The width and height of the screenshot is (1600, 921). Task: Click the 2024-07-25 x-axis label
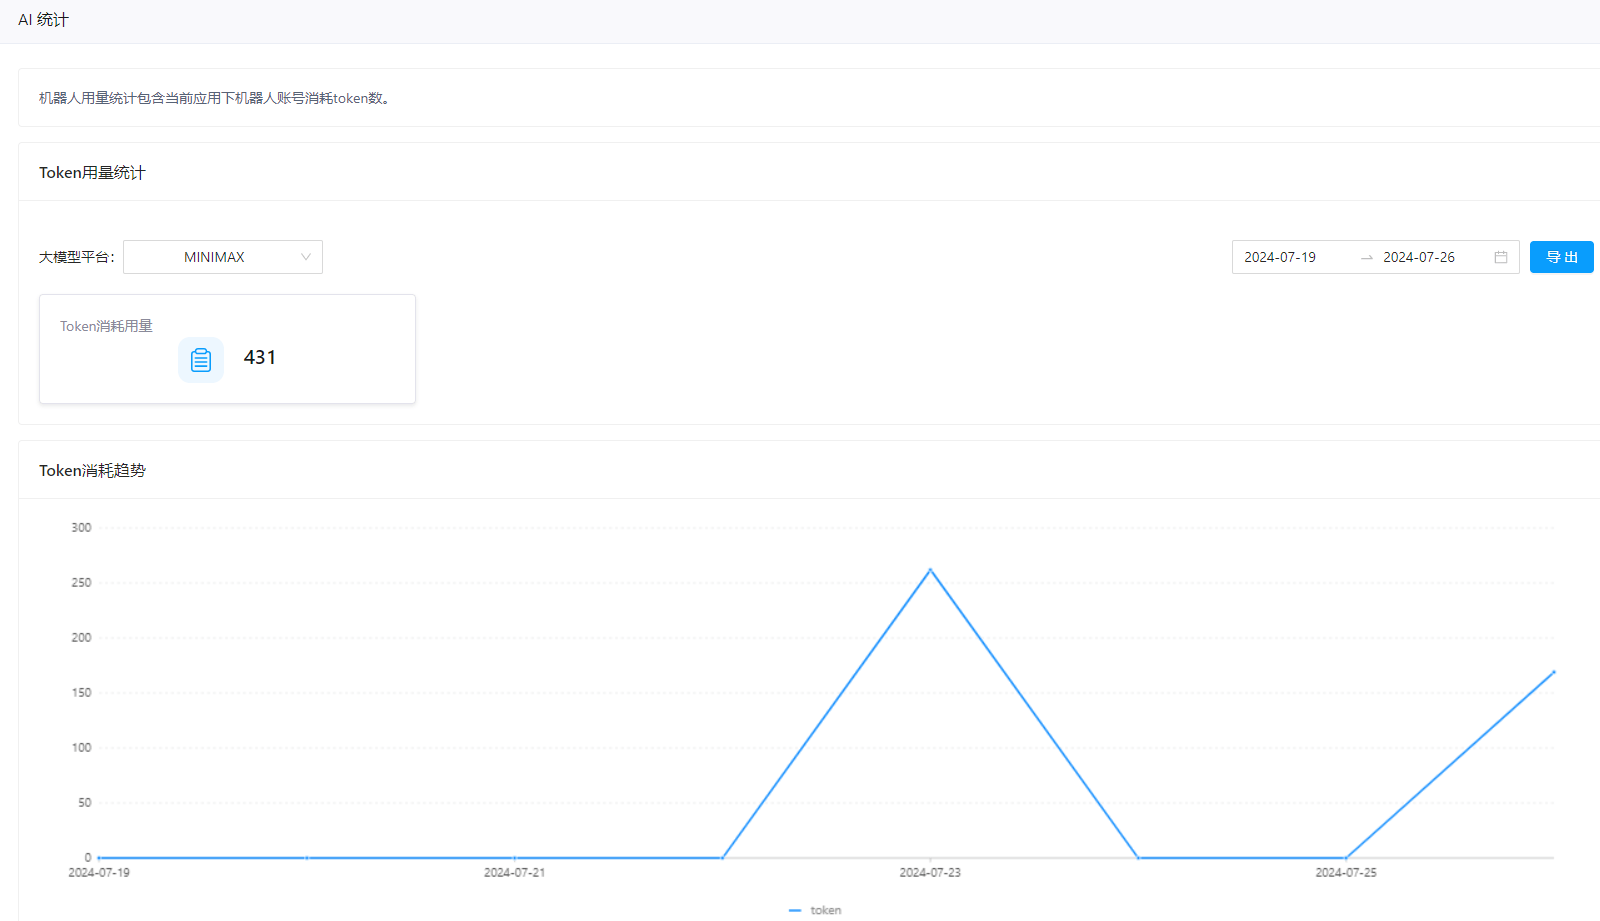pos(1346,872)
